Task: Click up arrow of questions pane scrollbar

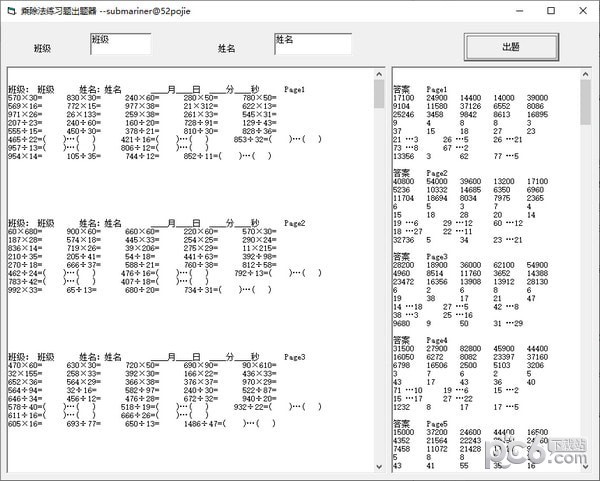Action: [x=379, y=74]
